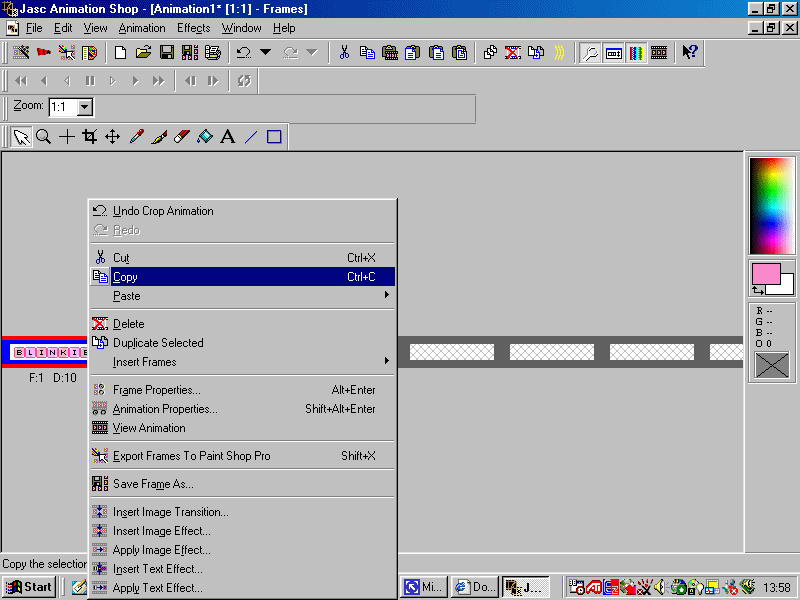
Task: Select the Mover four-arrow tool
Action: coord(112,137)
